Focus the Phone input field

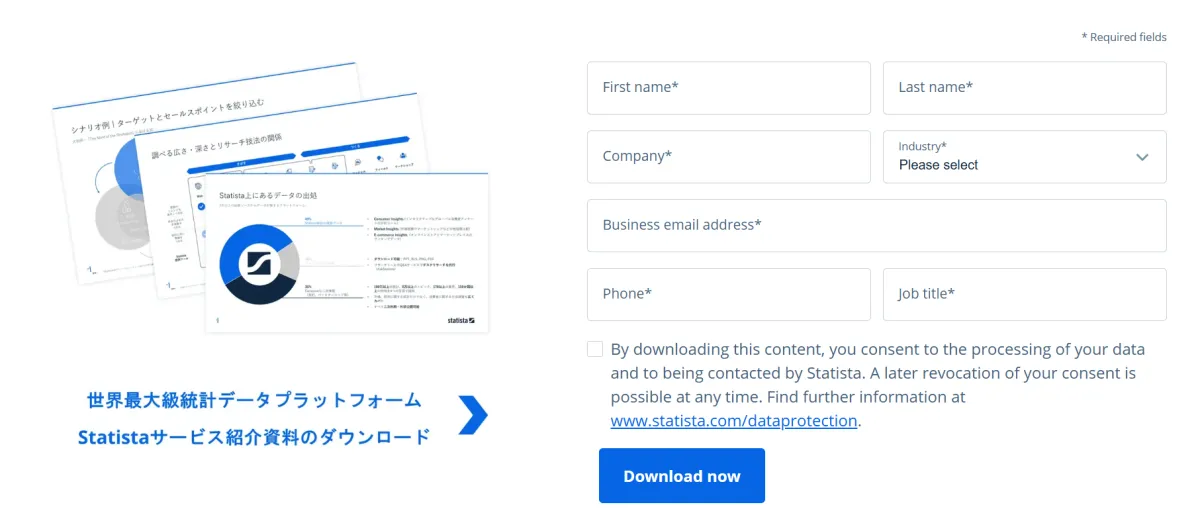(x=728, y=294)
